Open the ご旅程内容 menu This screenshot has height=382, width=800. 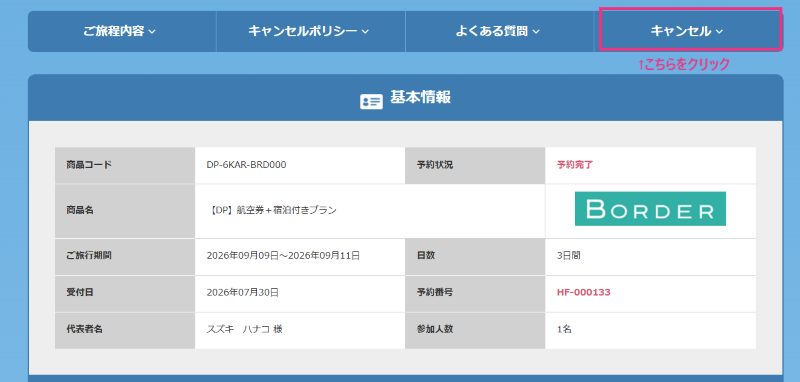tap(122, 31)
